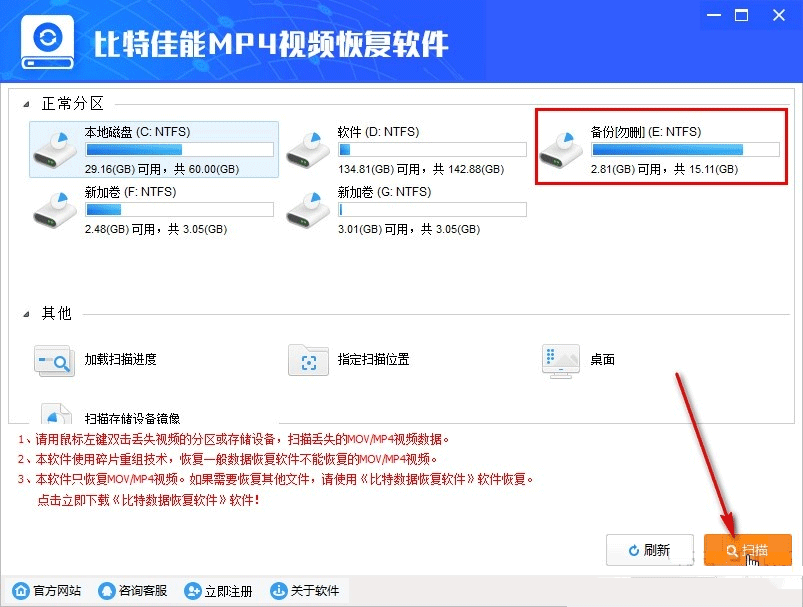Choose 加载扫描进度 option text
The width and height of the screenshot is (803, 607).
coord(120,360)
